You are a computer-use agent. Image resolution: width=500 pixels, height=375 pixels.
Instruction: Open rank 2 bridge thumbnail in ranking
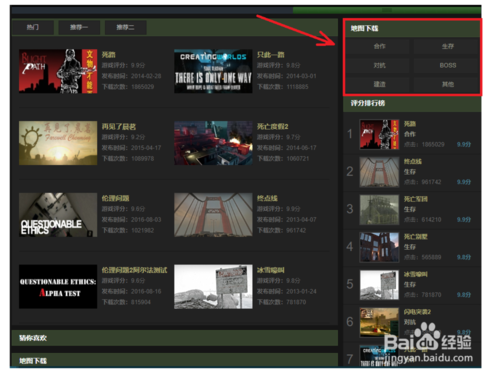(379, 172)
